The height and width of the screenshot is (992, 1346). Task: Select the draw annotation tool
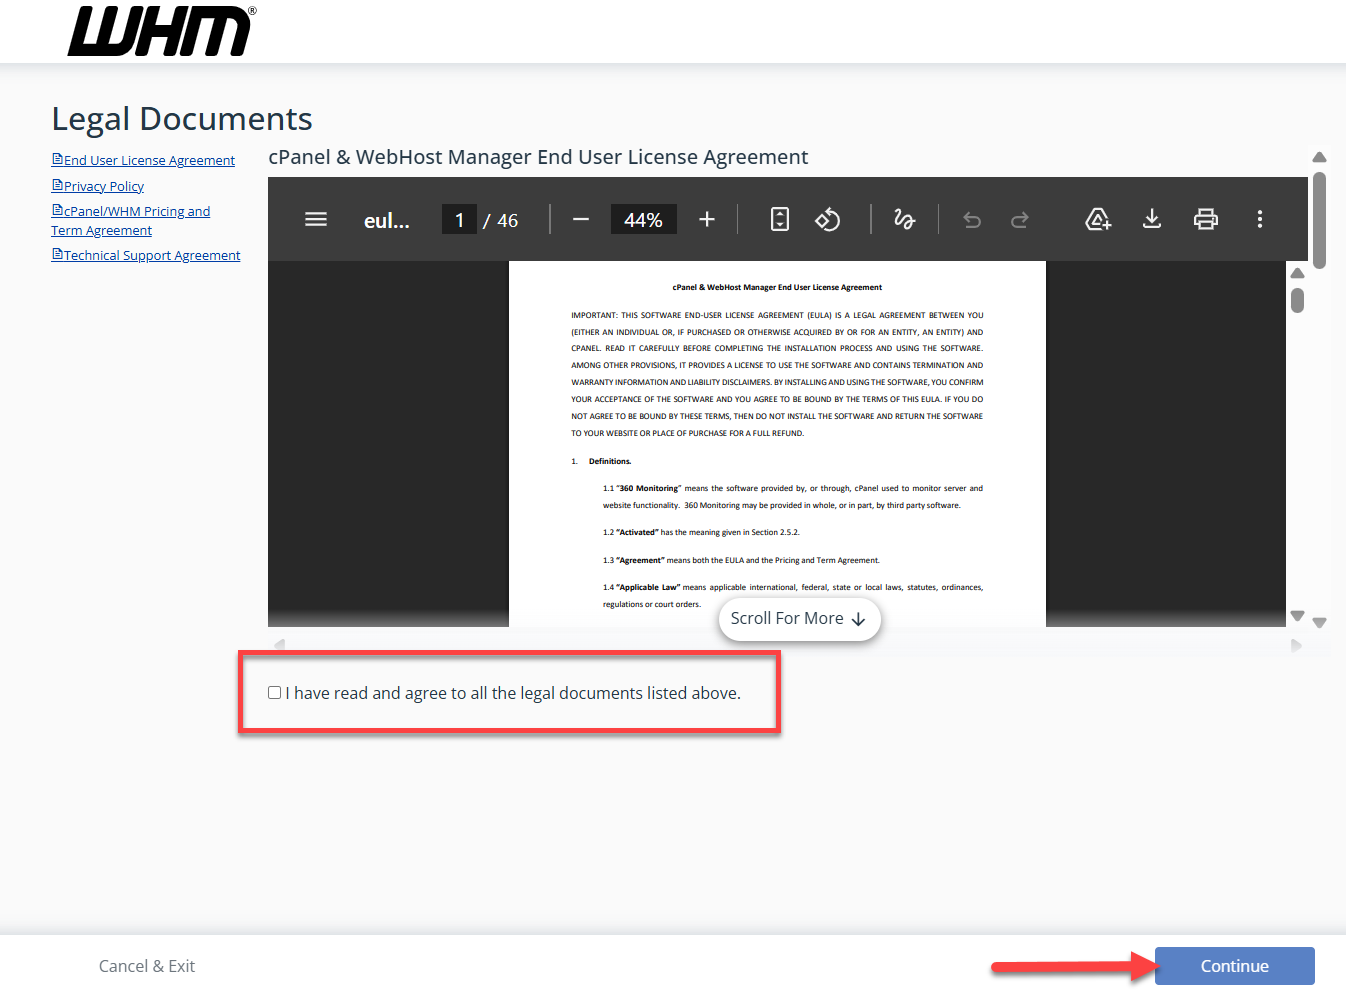pyautogui.click(x=904, y=219)
